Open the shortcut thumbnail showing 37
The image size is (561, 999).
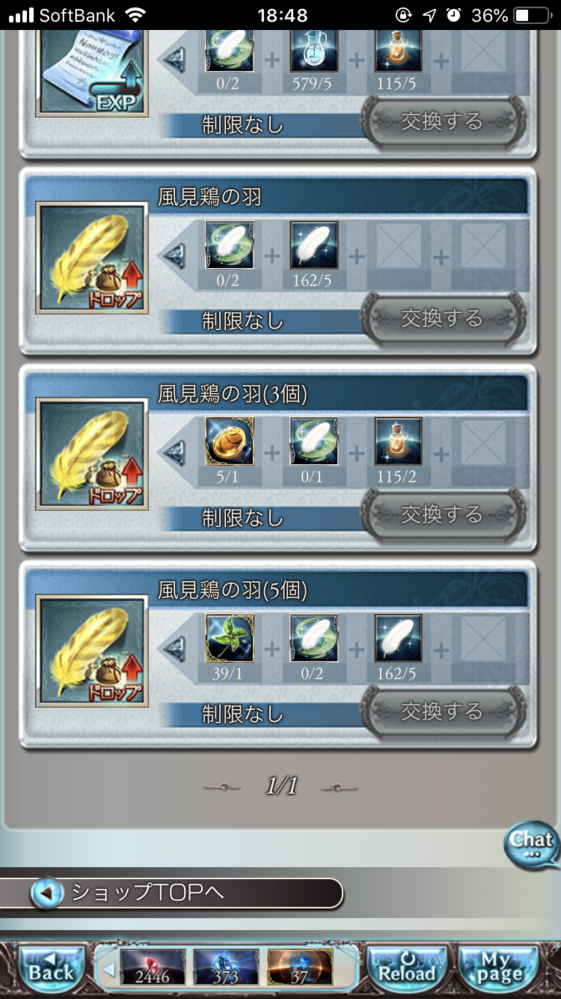point(300,968)
